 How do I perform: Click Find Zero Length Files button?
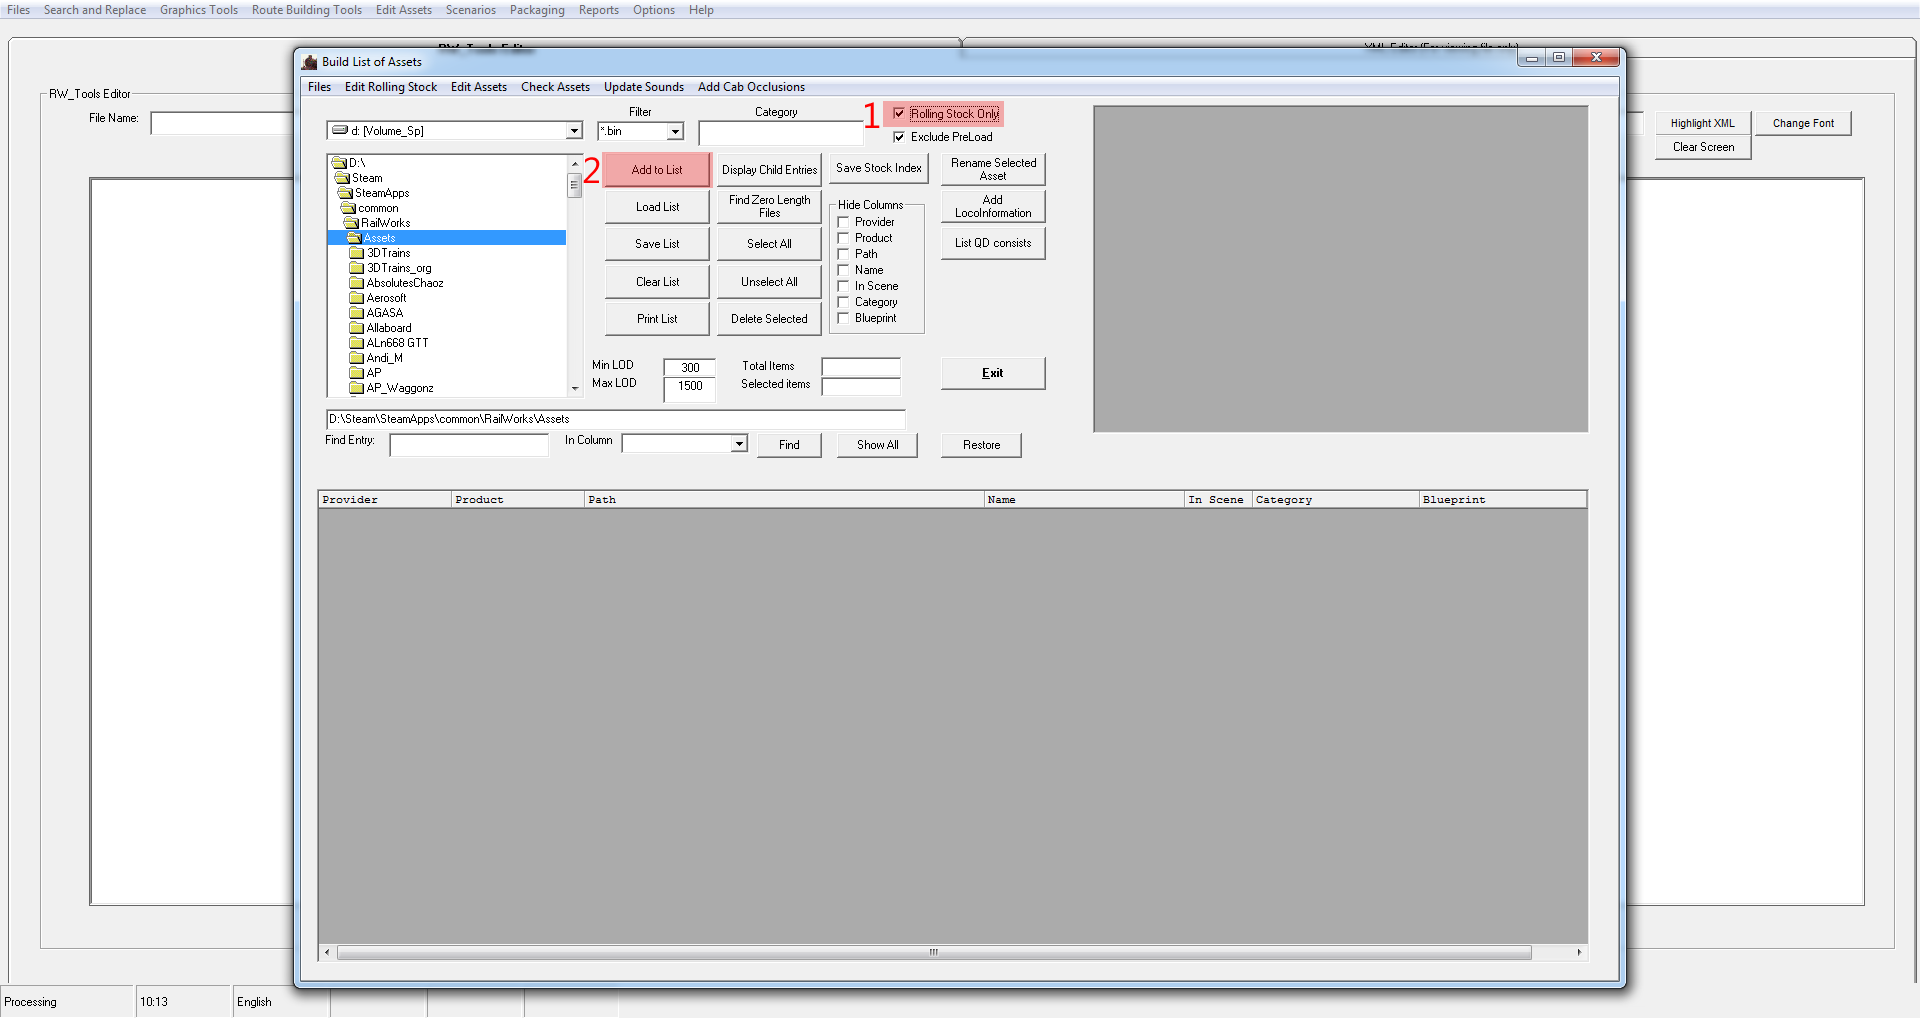pos(769,207)
